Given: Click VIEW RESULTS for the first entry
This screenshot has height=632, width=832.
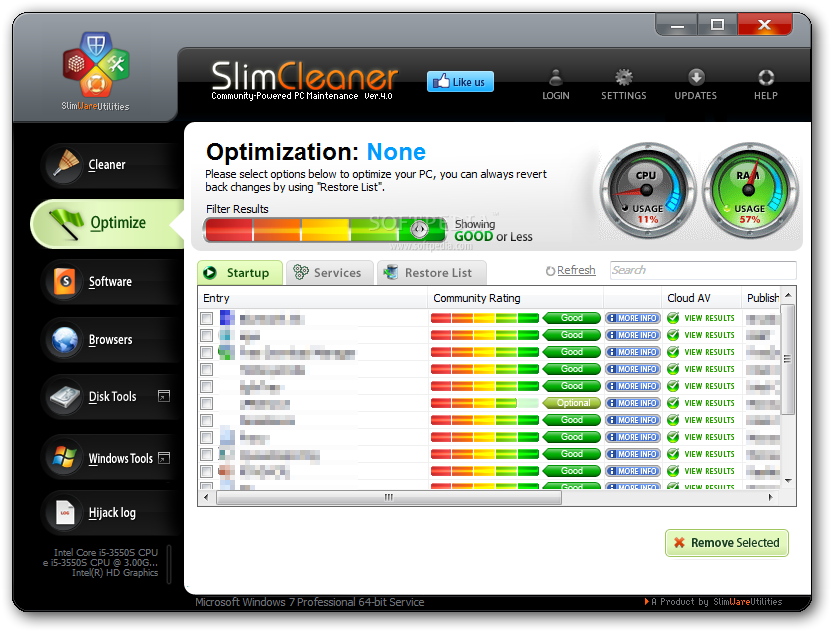Looking at the screenshot, I should [x=709, y=318].
